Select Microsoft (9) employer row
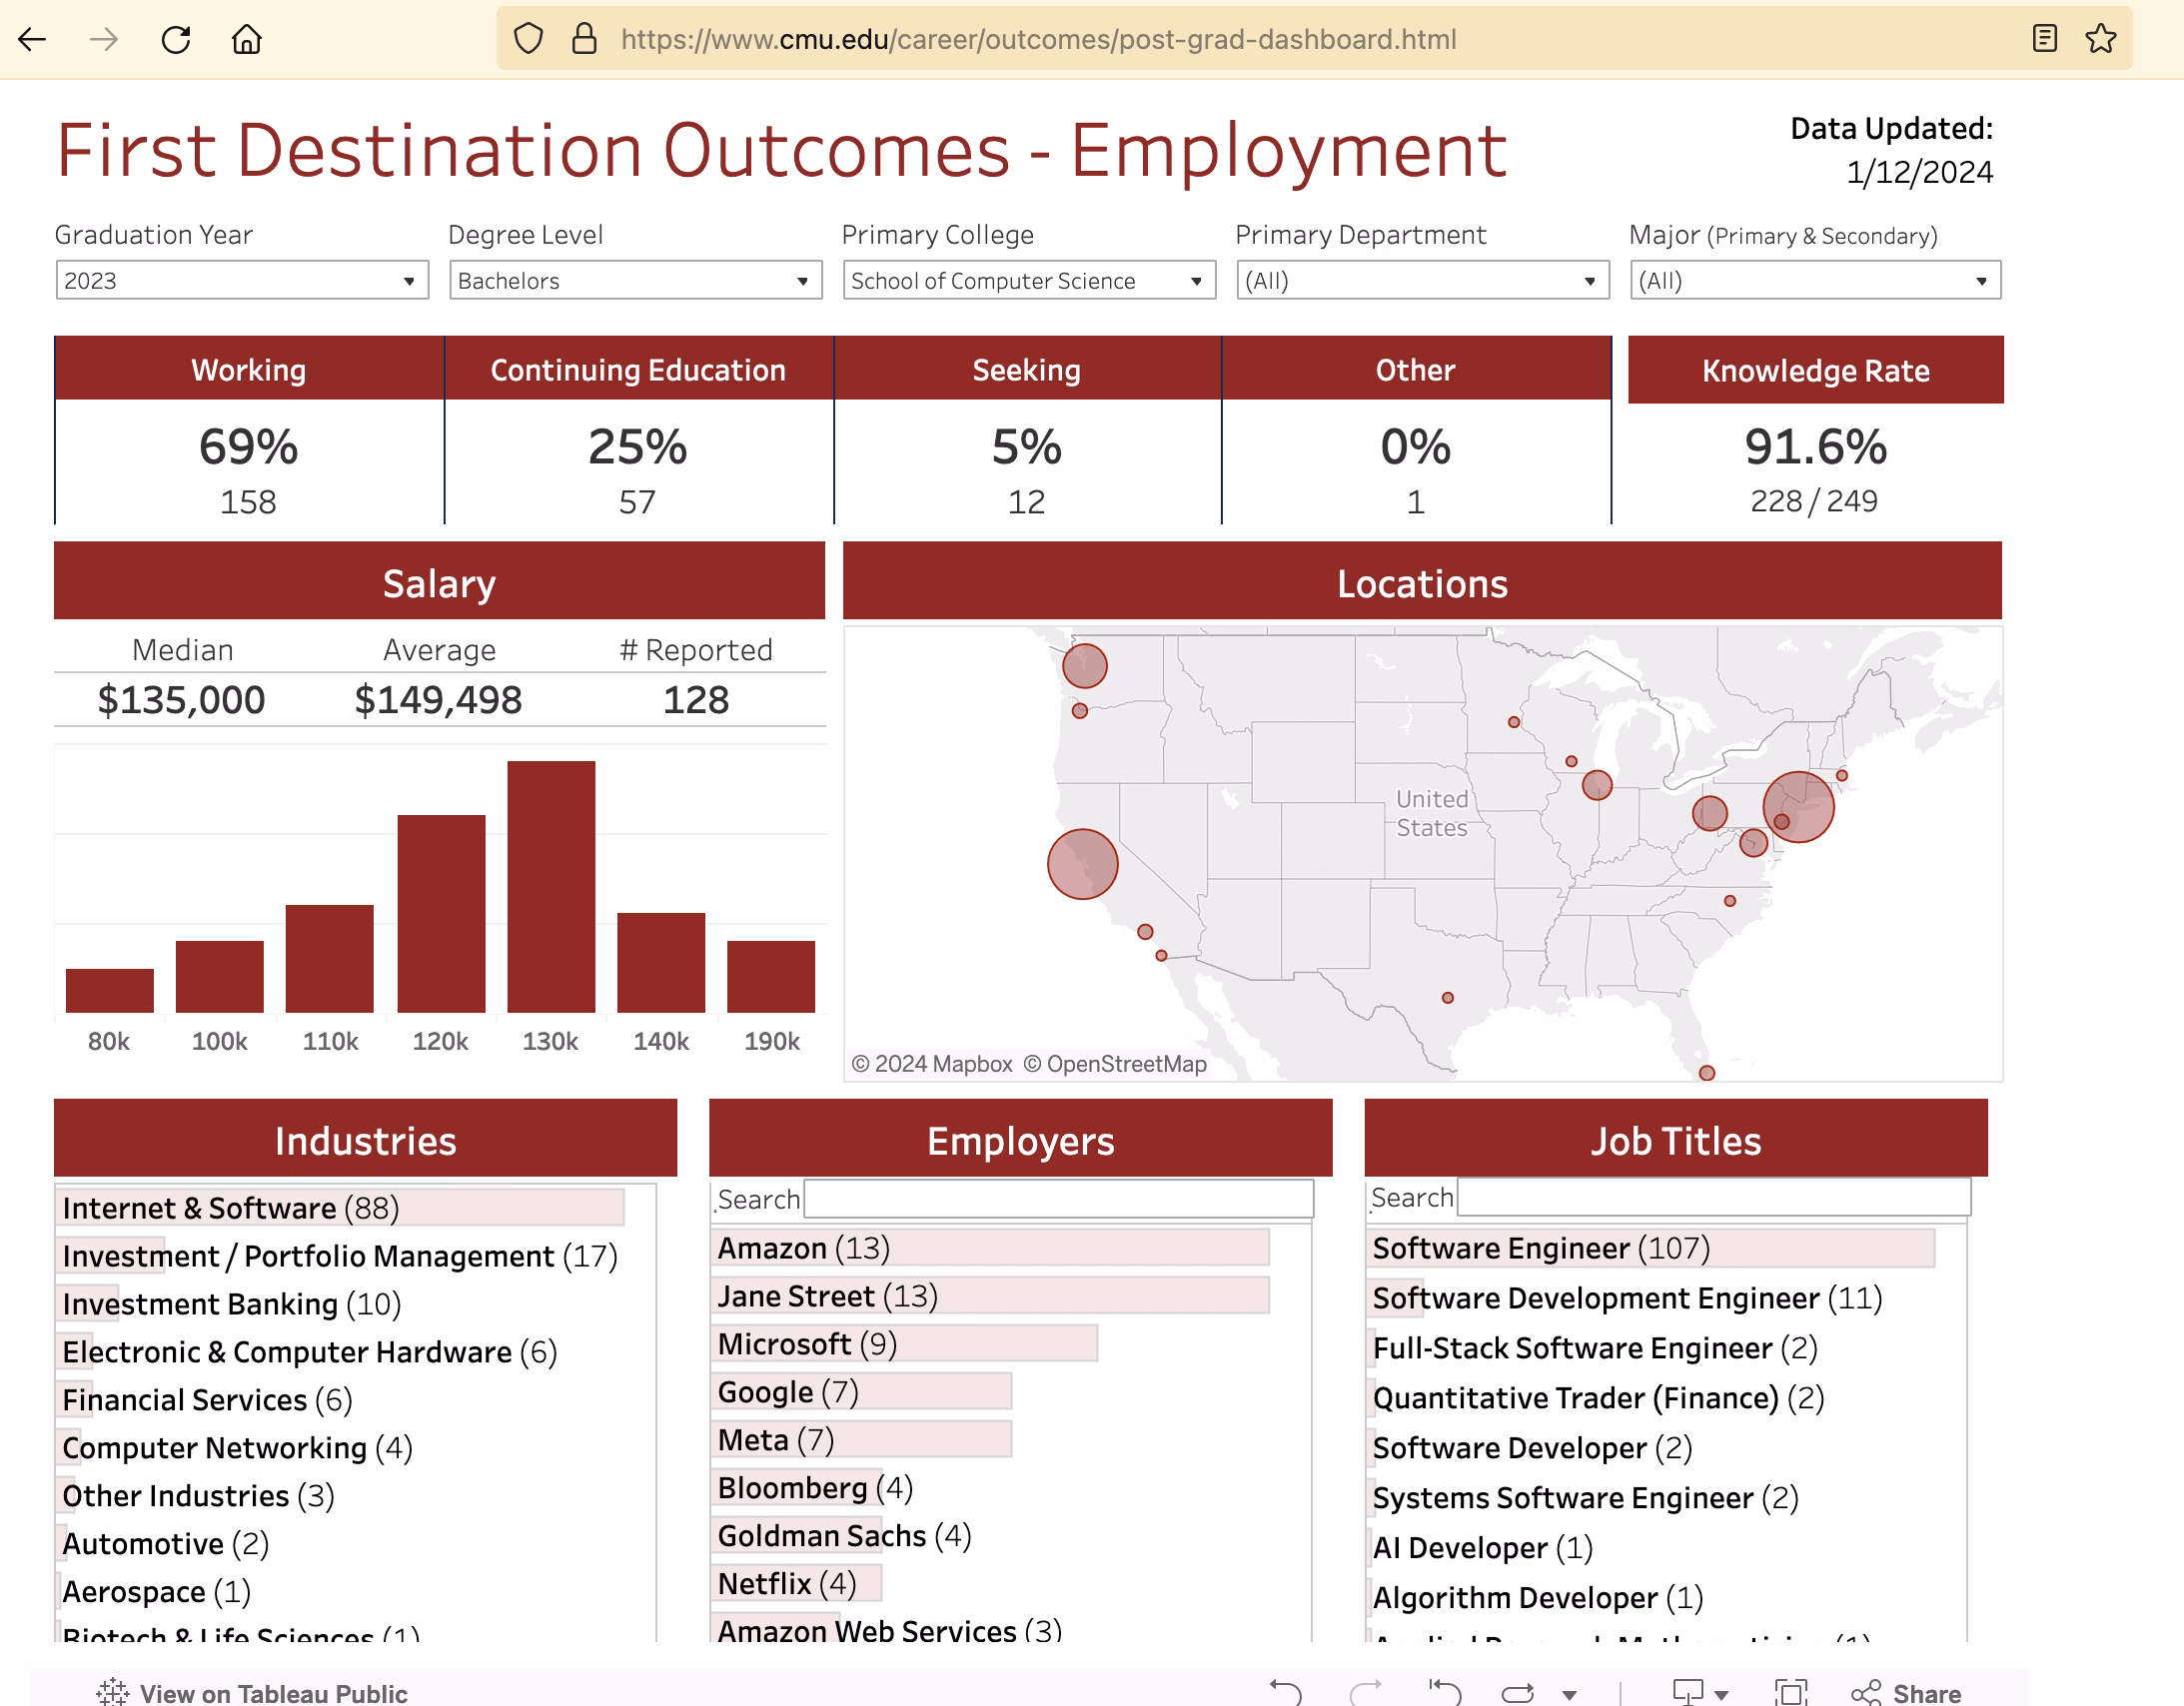Viewport: 2184px width, 1706px height. [x=904, y=1344]
